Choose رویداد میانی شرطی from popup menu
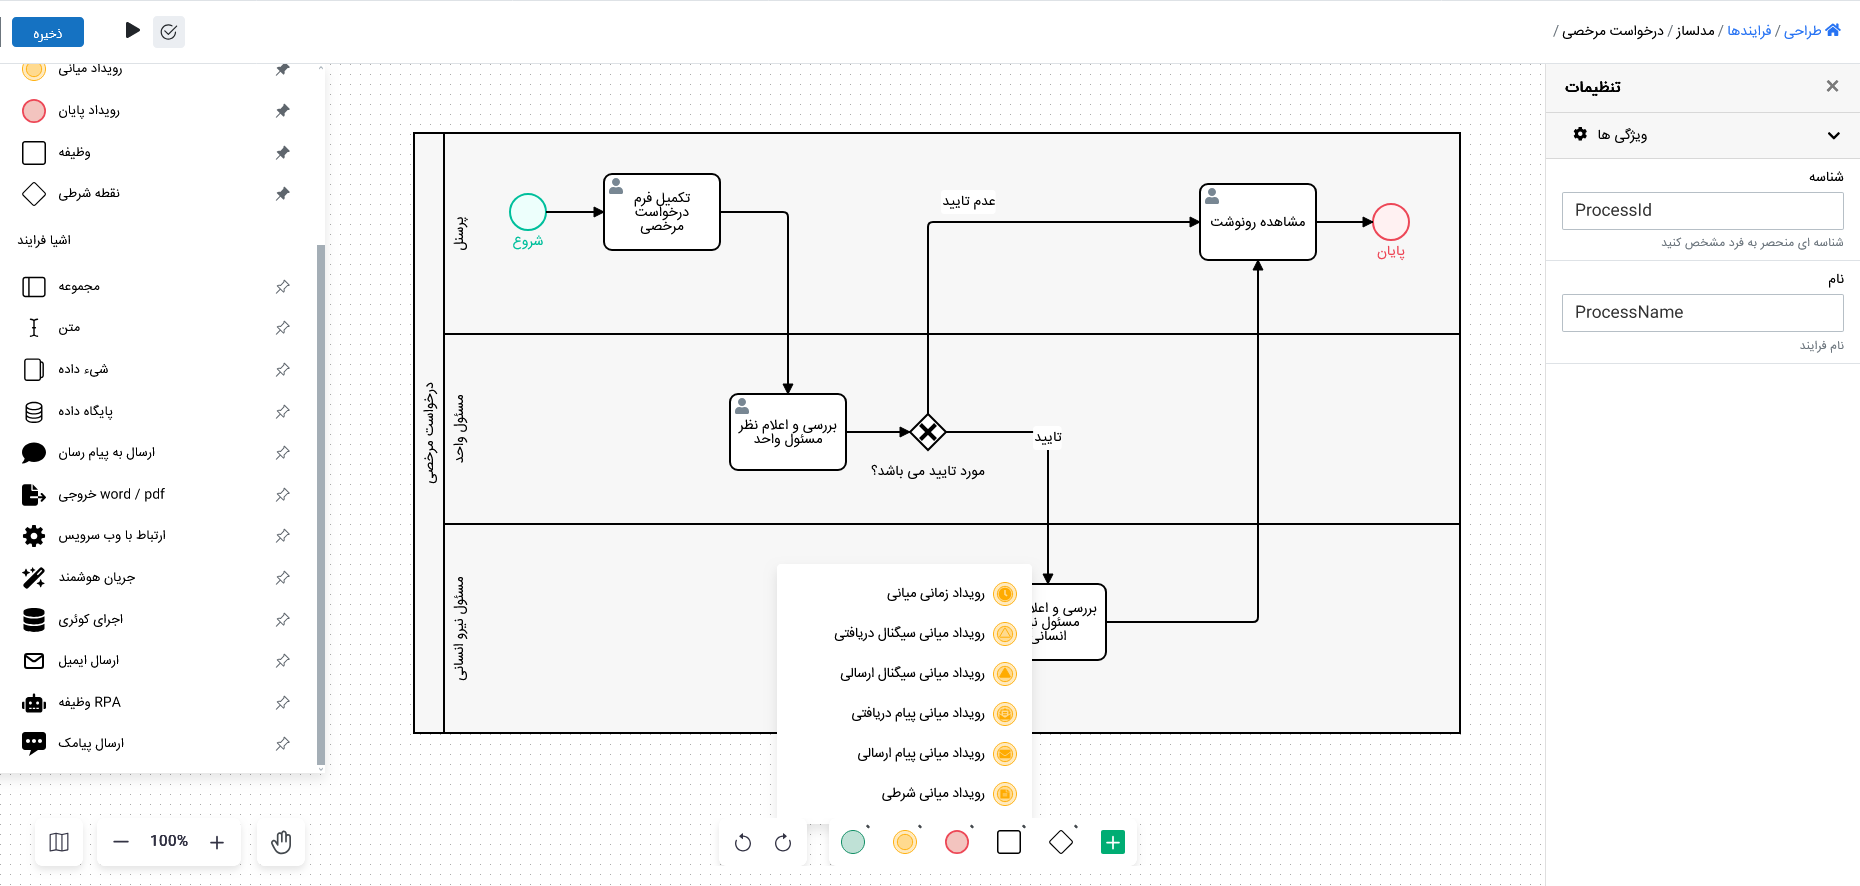Image resolution: width=1860 pixels, height=886 pixels. tap(932, 794)
